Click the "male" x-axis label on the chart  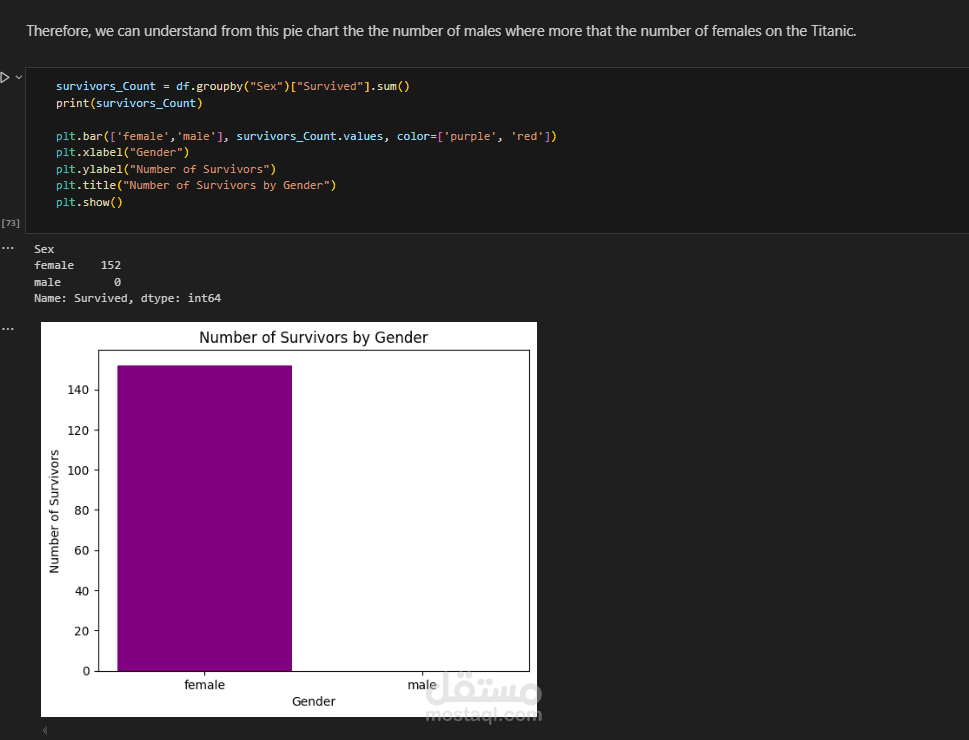pos(422,685)
